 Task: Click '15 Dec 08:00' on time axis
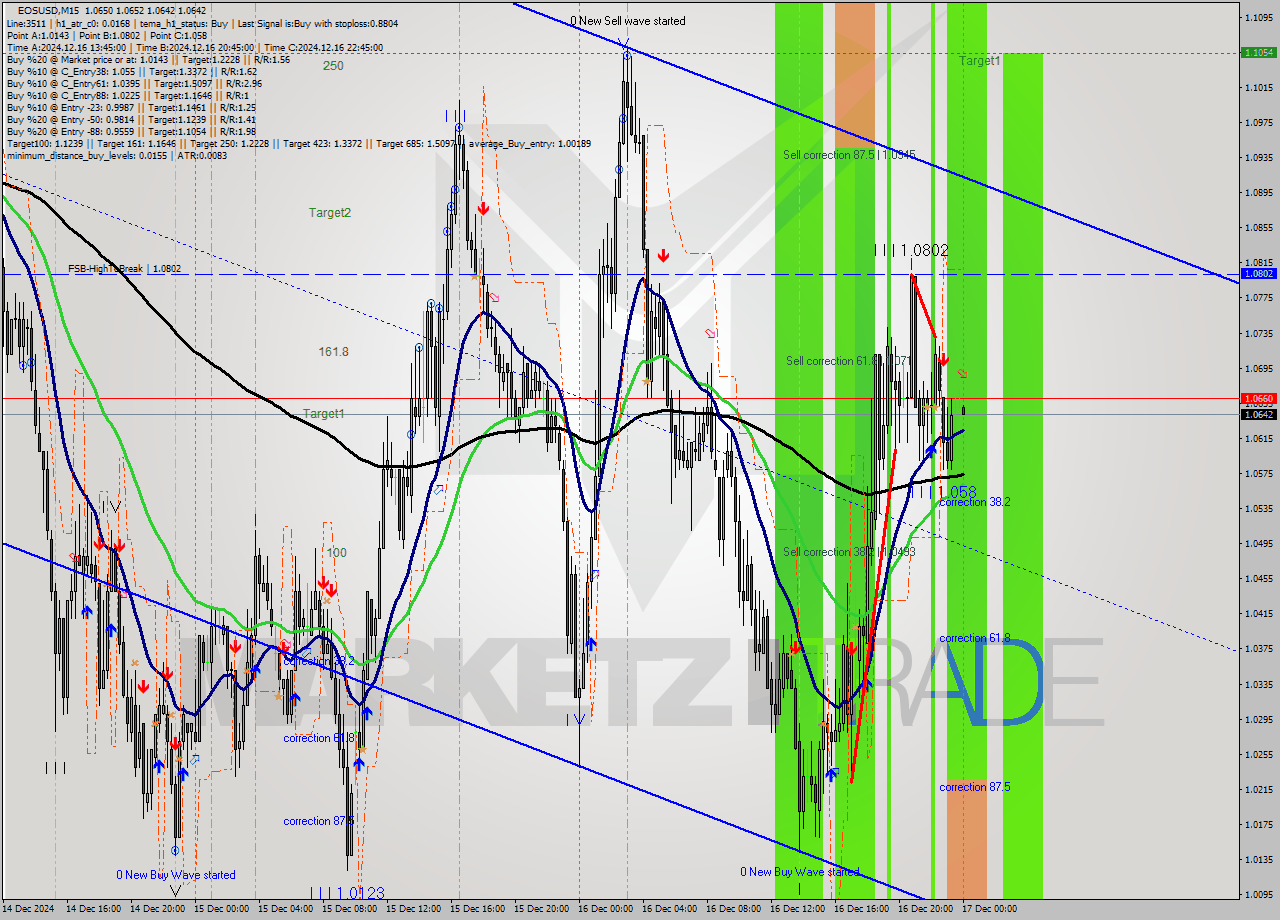coord(349,909)
